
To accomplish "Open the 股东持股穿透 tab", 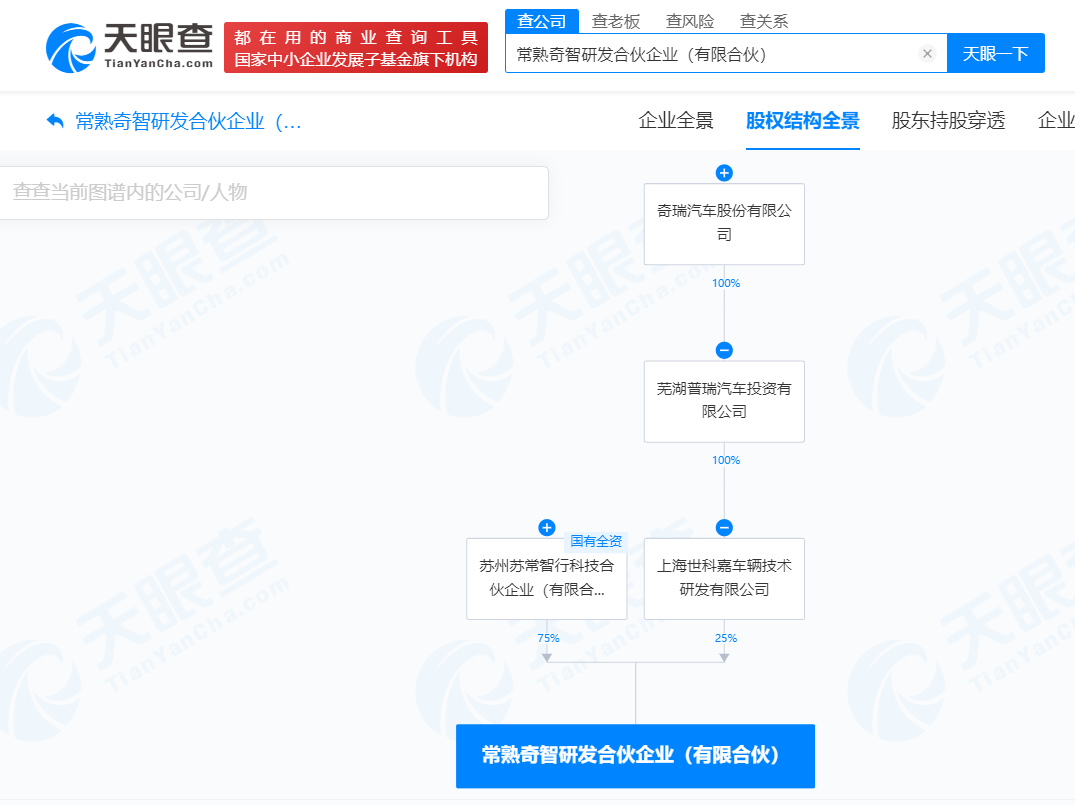I will tap(948, 121).
